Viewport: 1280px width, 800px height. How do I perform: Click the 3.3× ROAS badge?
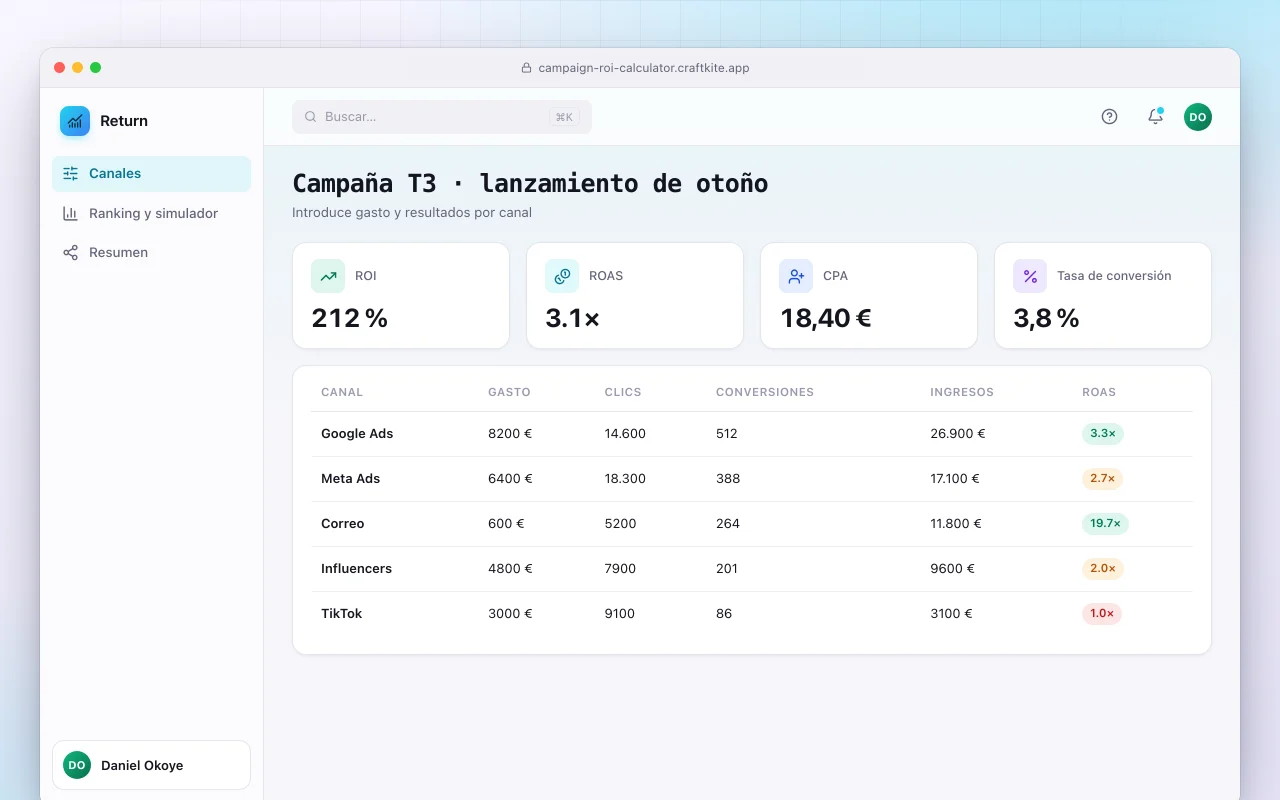click(1103, 434)
